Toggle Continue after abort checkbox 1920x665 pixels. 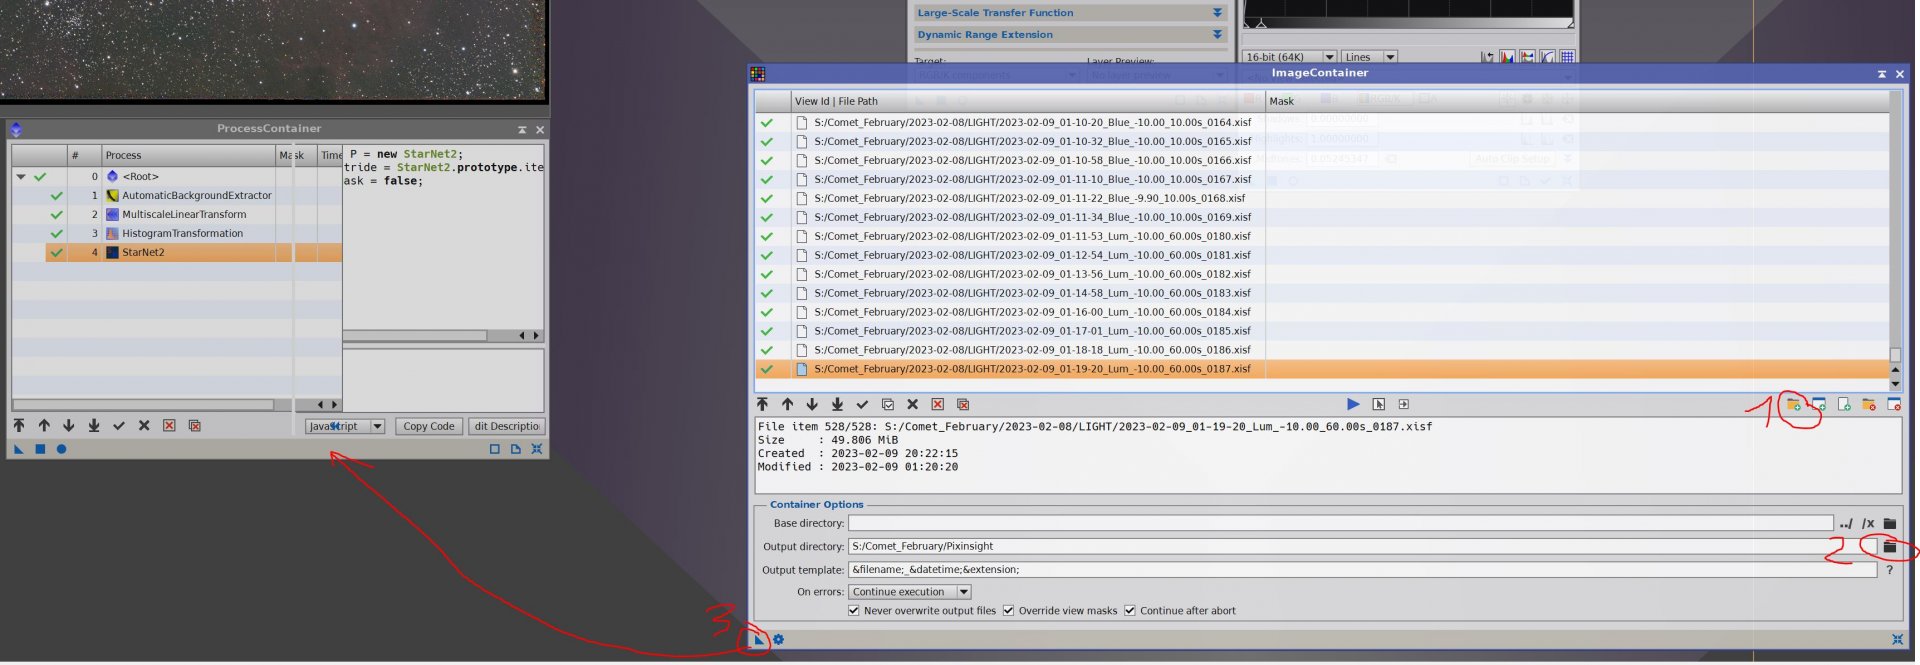coord(1129,610)
